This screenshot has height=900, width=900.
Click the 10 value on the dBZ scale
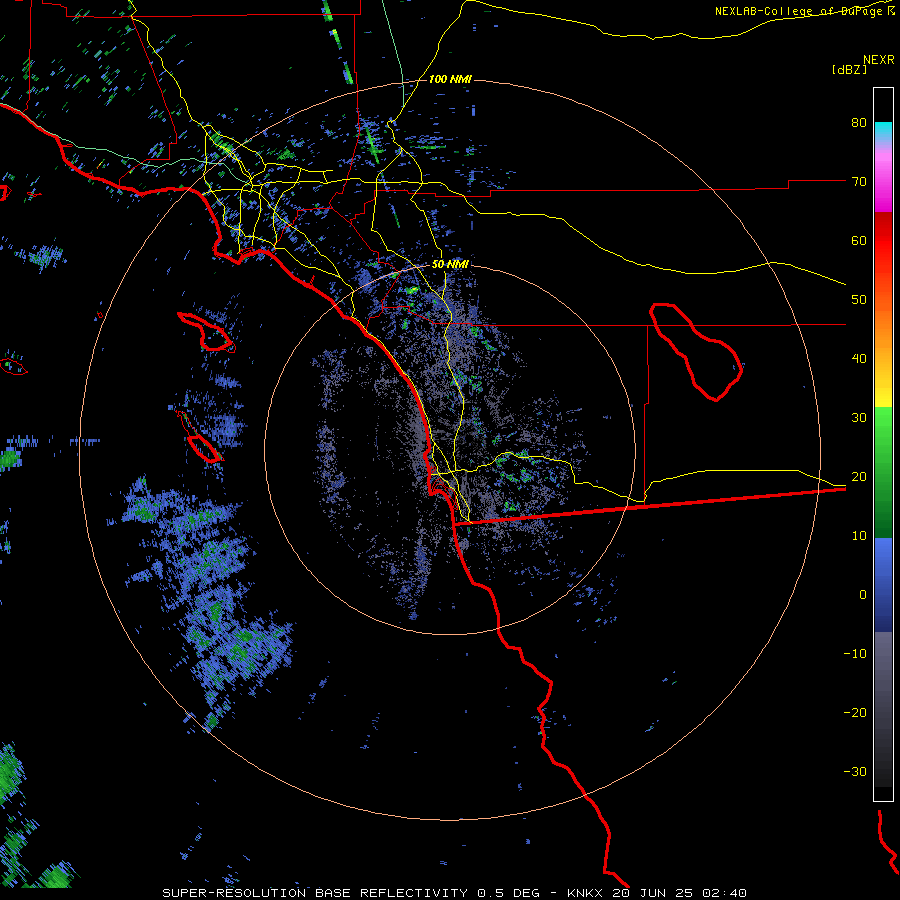tap(859, 536)
